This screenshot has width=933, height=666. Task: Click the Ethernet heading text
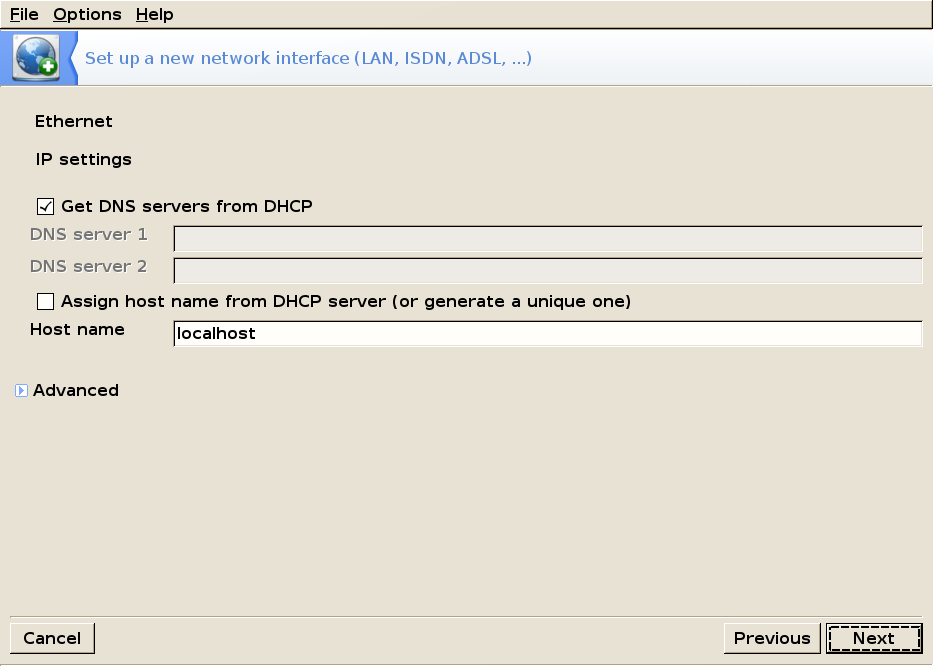[x=74, y=121]
